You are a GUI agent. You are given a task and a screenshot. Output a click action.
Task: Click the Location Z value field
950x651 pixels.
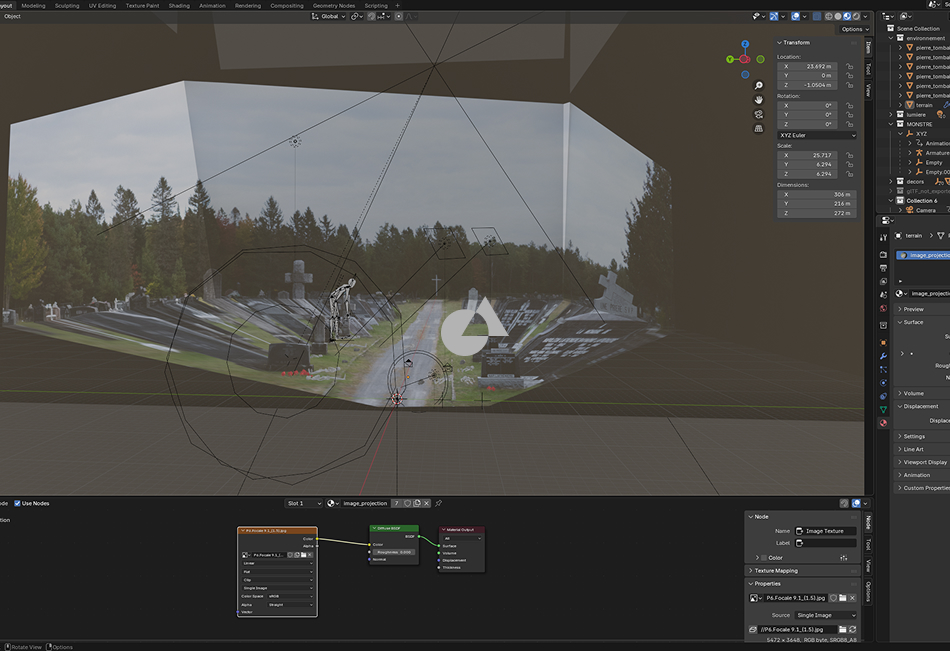pos(811,85)
